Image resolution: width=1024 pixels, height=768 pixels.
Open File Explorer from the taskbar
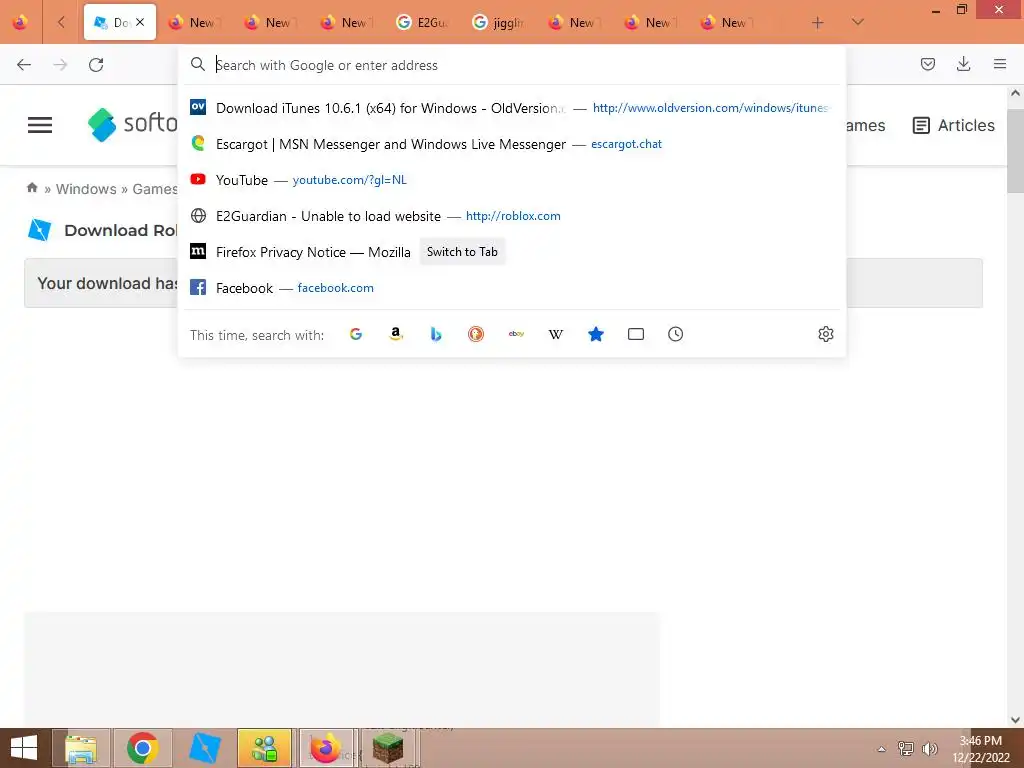pos(81,748)
